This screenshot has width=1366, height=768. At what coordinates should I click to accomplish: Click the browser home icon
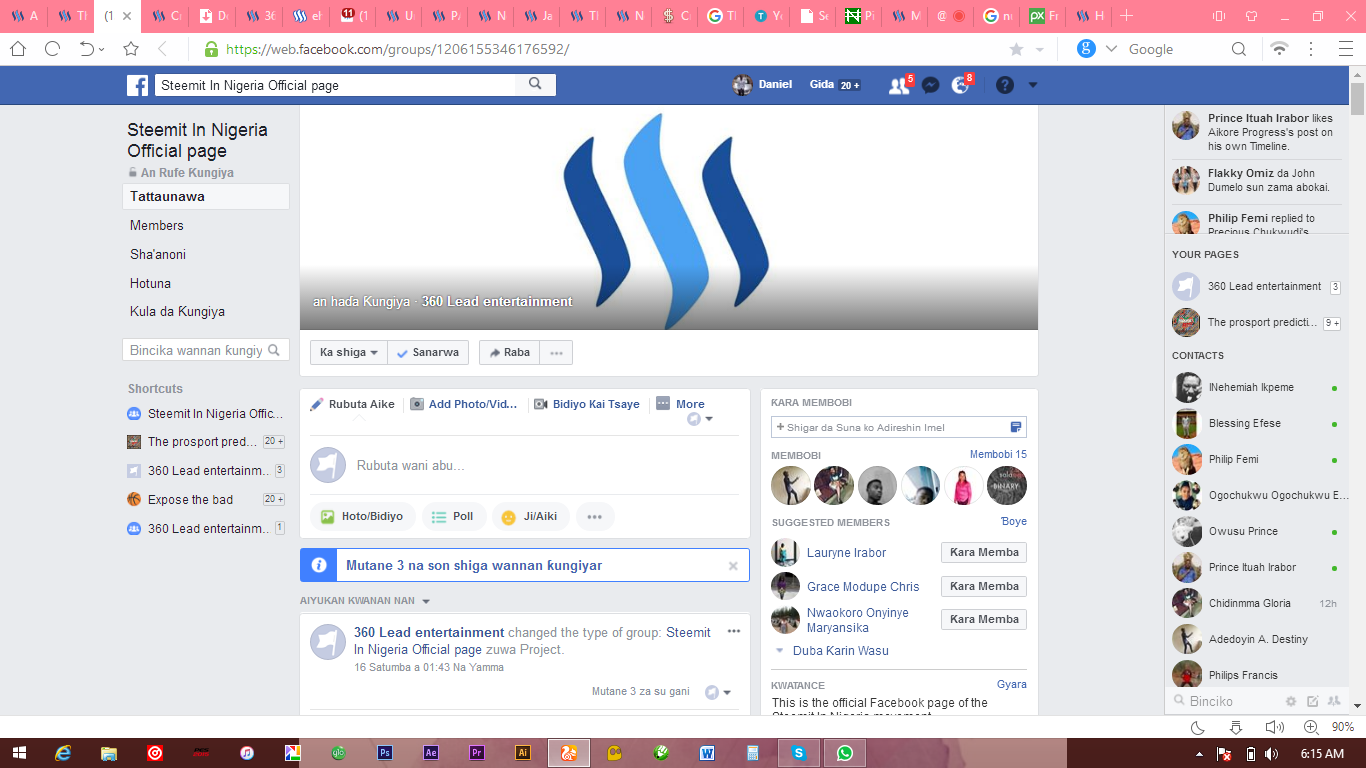pyautogui.click(x=18, y=48)
